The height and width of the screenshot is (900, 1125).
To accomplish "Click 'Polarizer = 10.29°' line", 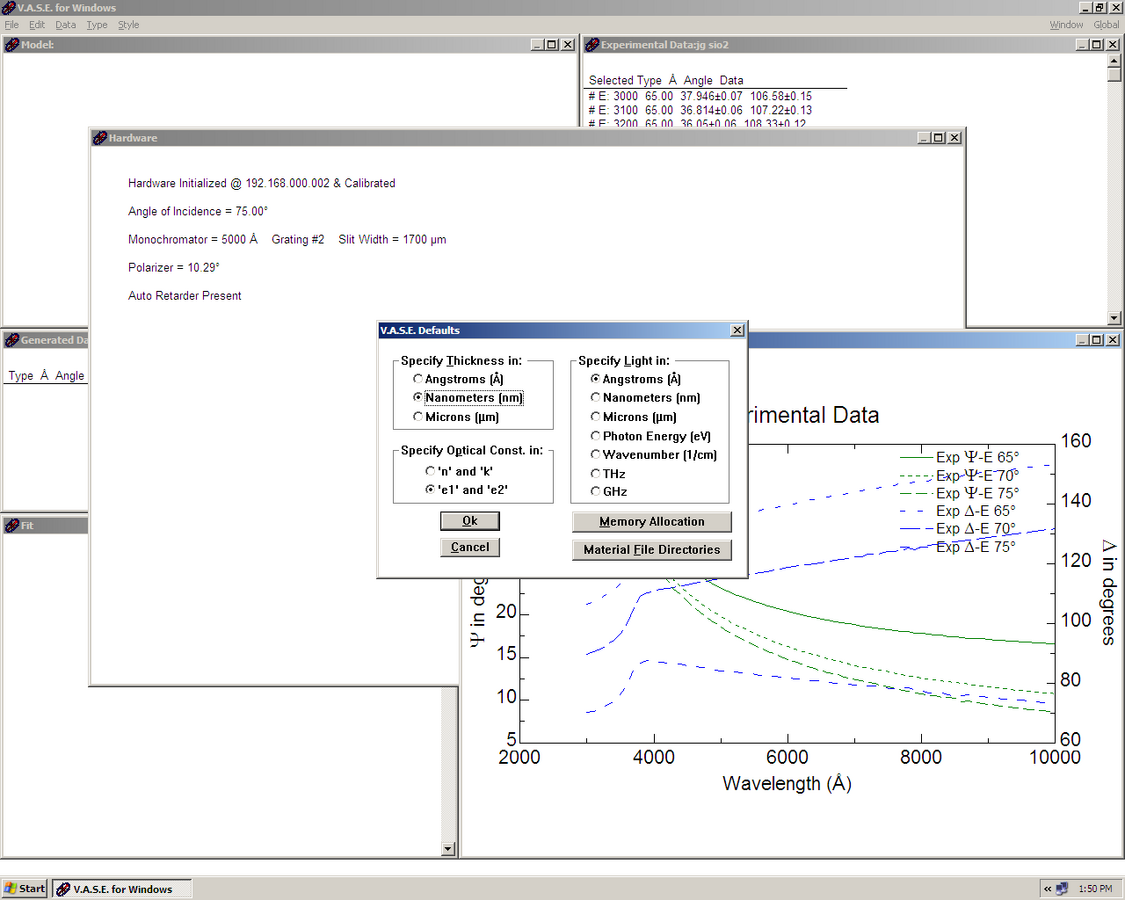I will click(173, 267).
